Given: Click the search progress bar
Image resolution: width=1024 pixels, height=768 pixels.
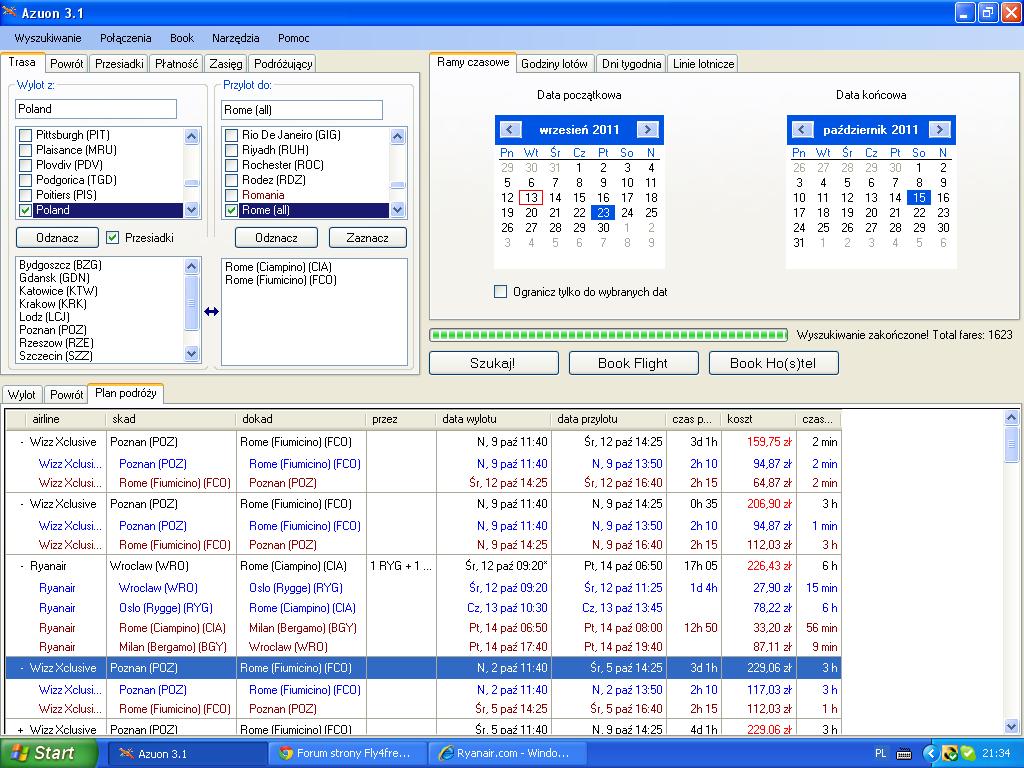Looking at the screenshot, I should pos(609,335).
